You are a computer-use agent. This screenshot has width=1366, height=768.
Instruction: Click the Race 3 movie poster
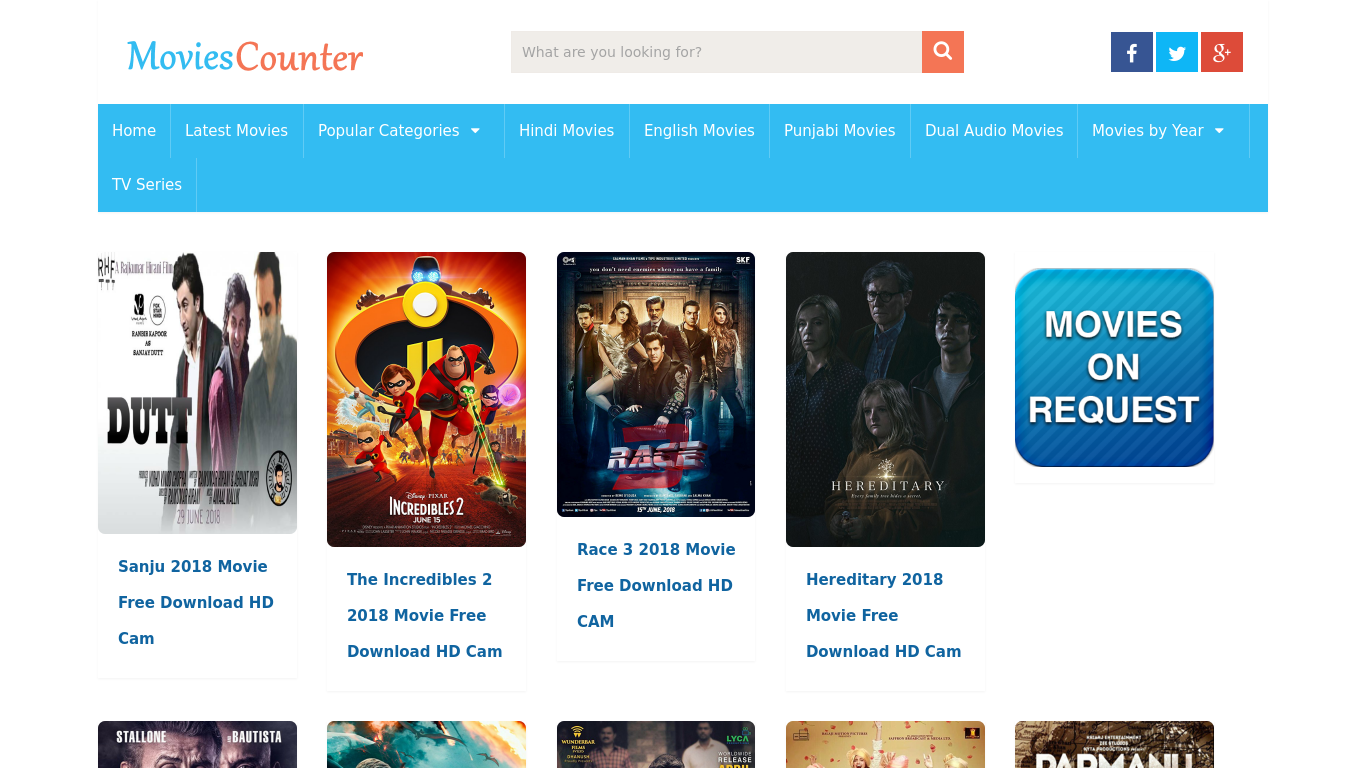click(x=656, y=384)
